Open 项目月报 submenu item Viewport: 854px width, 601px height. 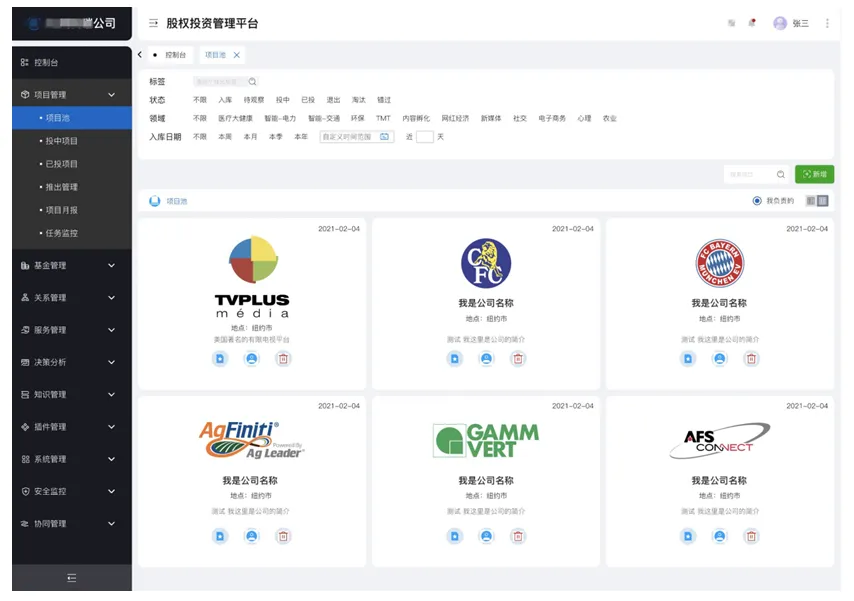[72, 210]
